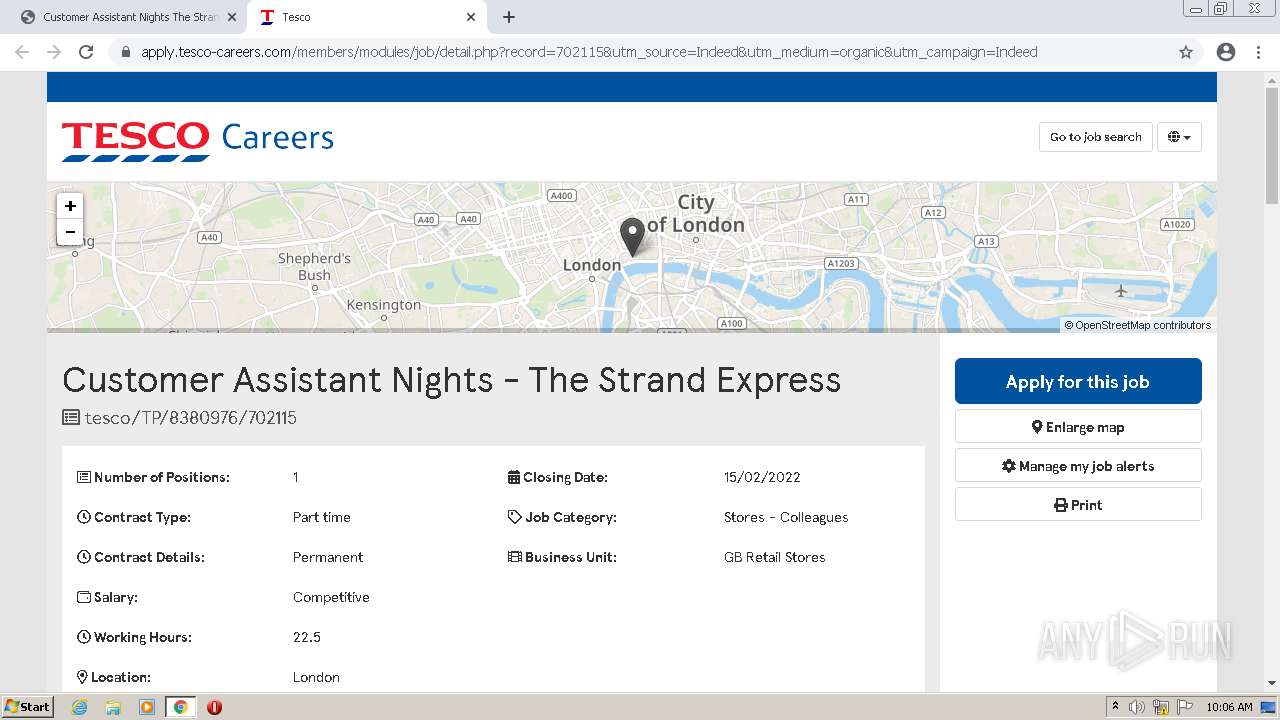Click the map location pin marker
This screenshot has height=720, width=1280.
pos(632,237)
